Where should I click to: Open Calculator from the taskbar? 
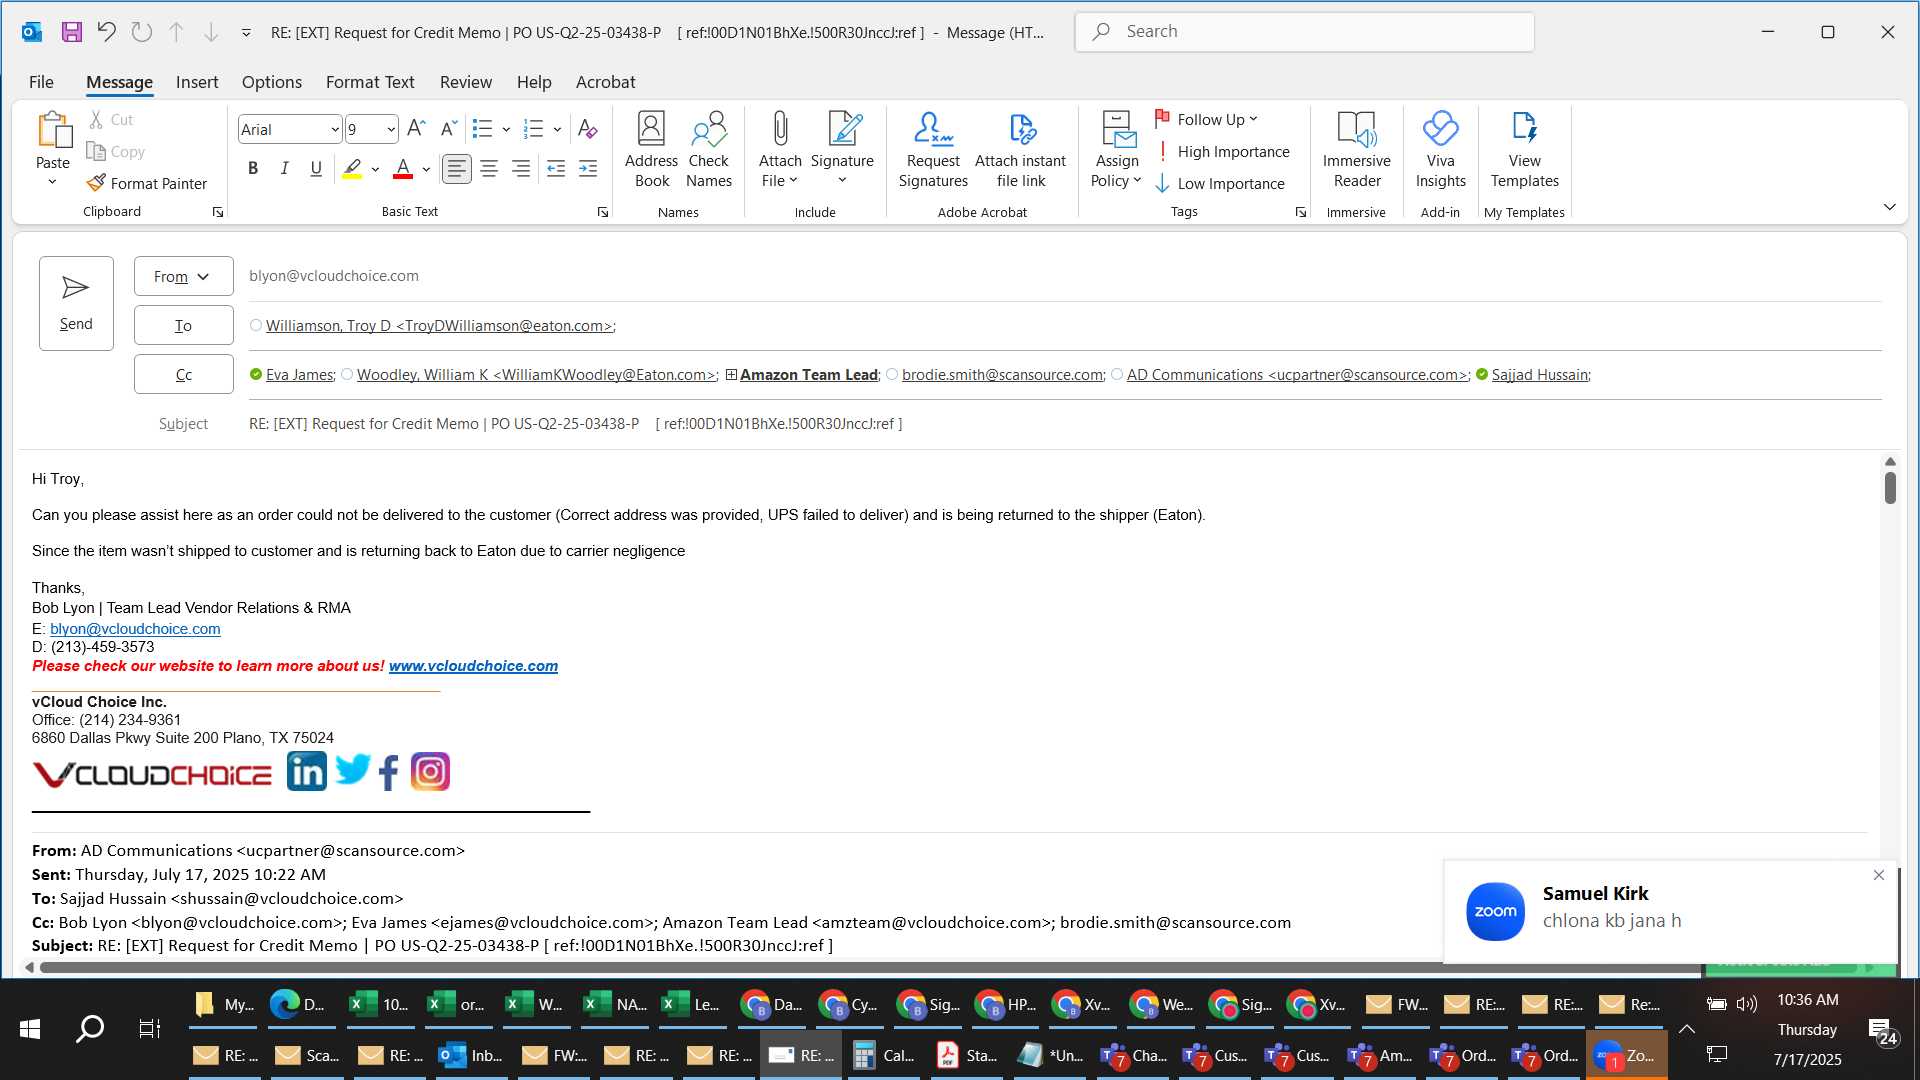point(885,1055)
